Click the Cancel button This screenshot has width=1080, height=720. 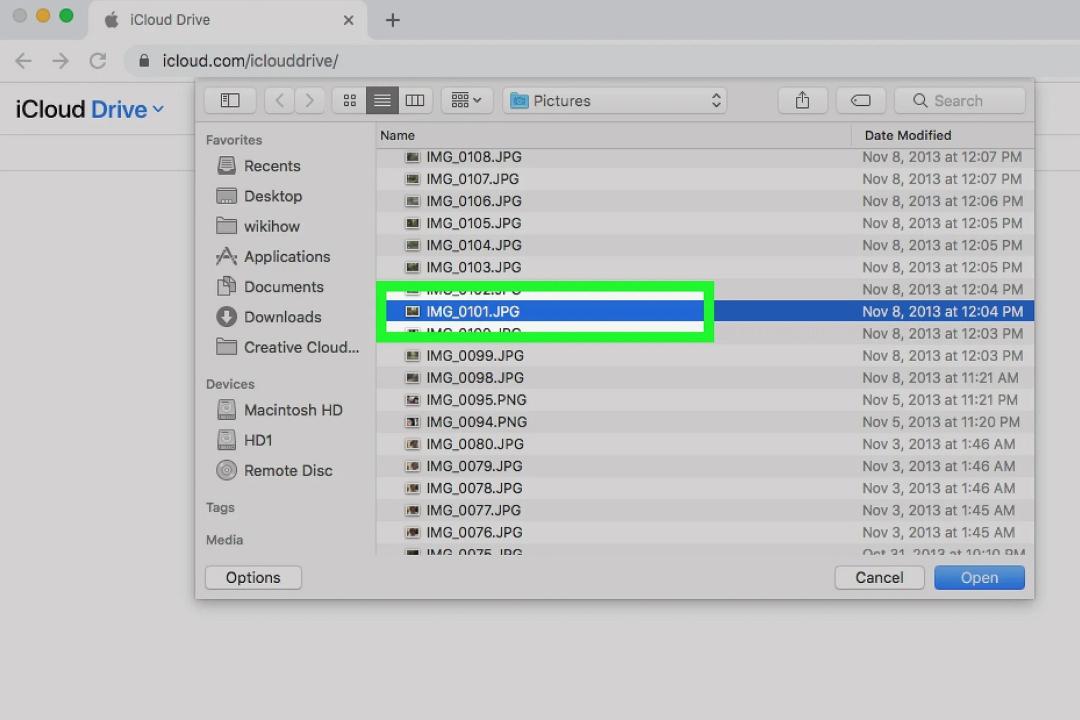[880, 577]
